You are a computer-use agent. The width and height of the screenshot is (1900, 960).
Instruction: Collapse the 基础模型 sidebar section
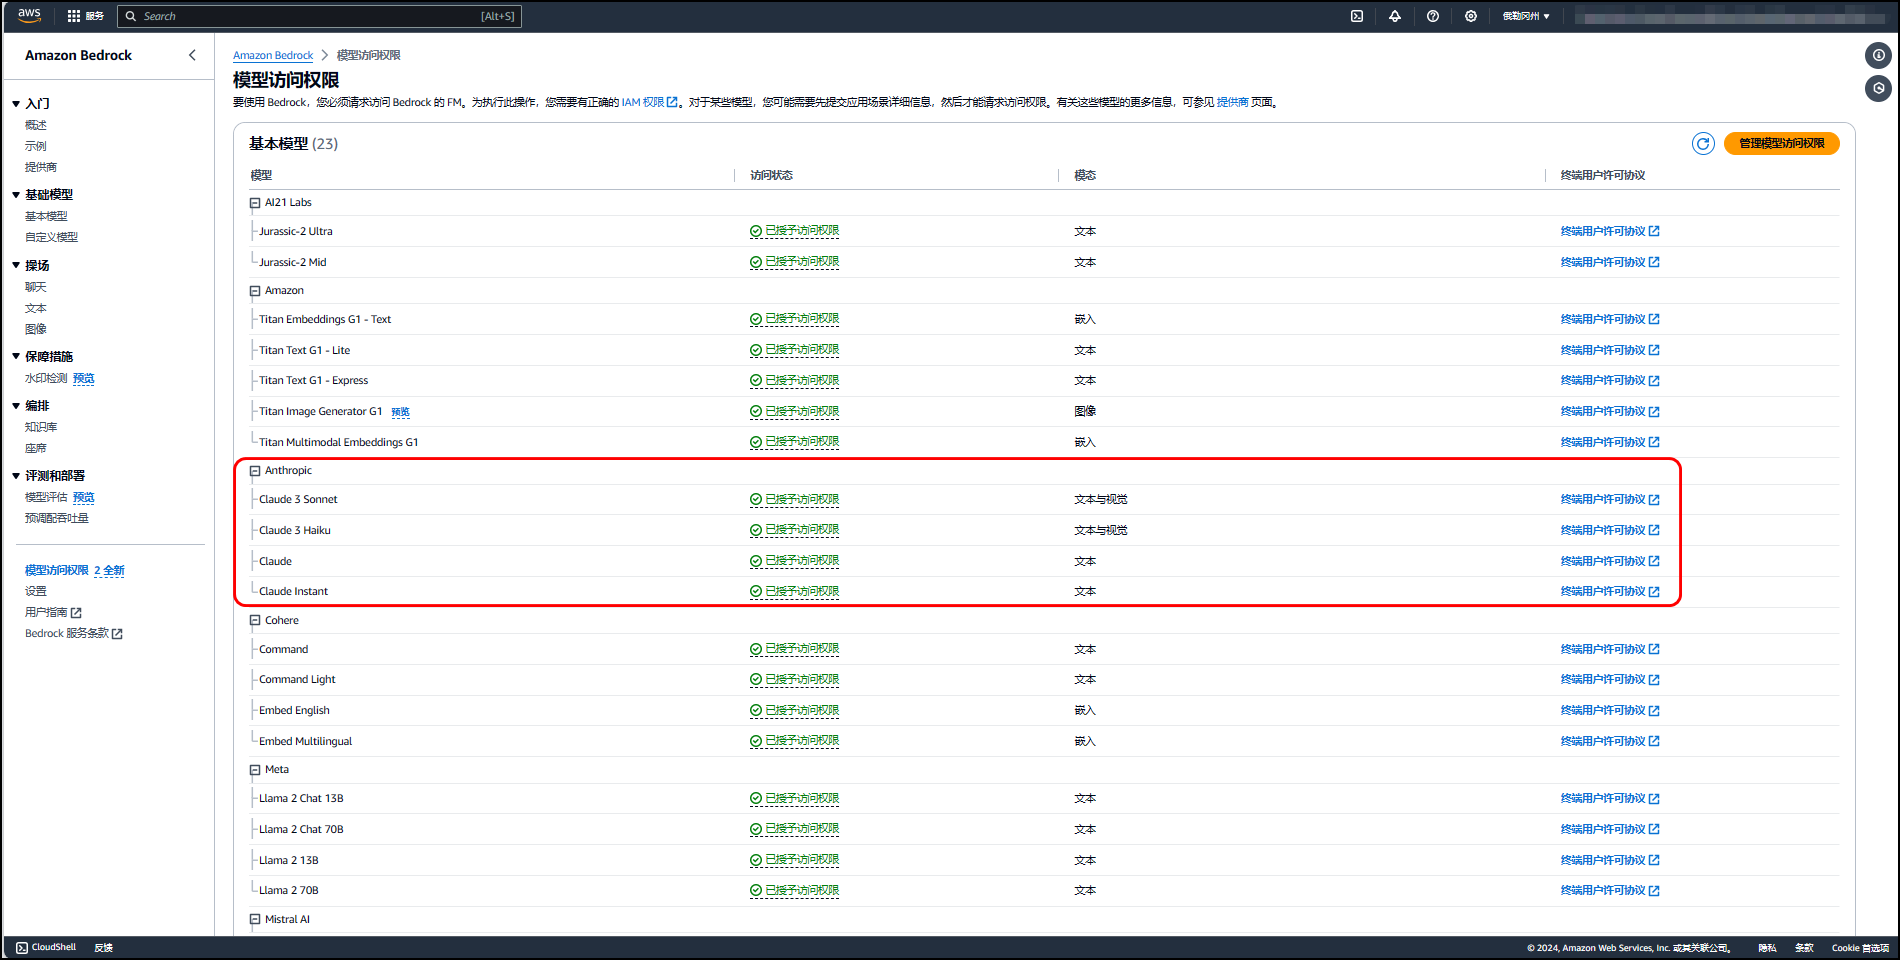click(16, 195)
